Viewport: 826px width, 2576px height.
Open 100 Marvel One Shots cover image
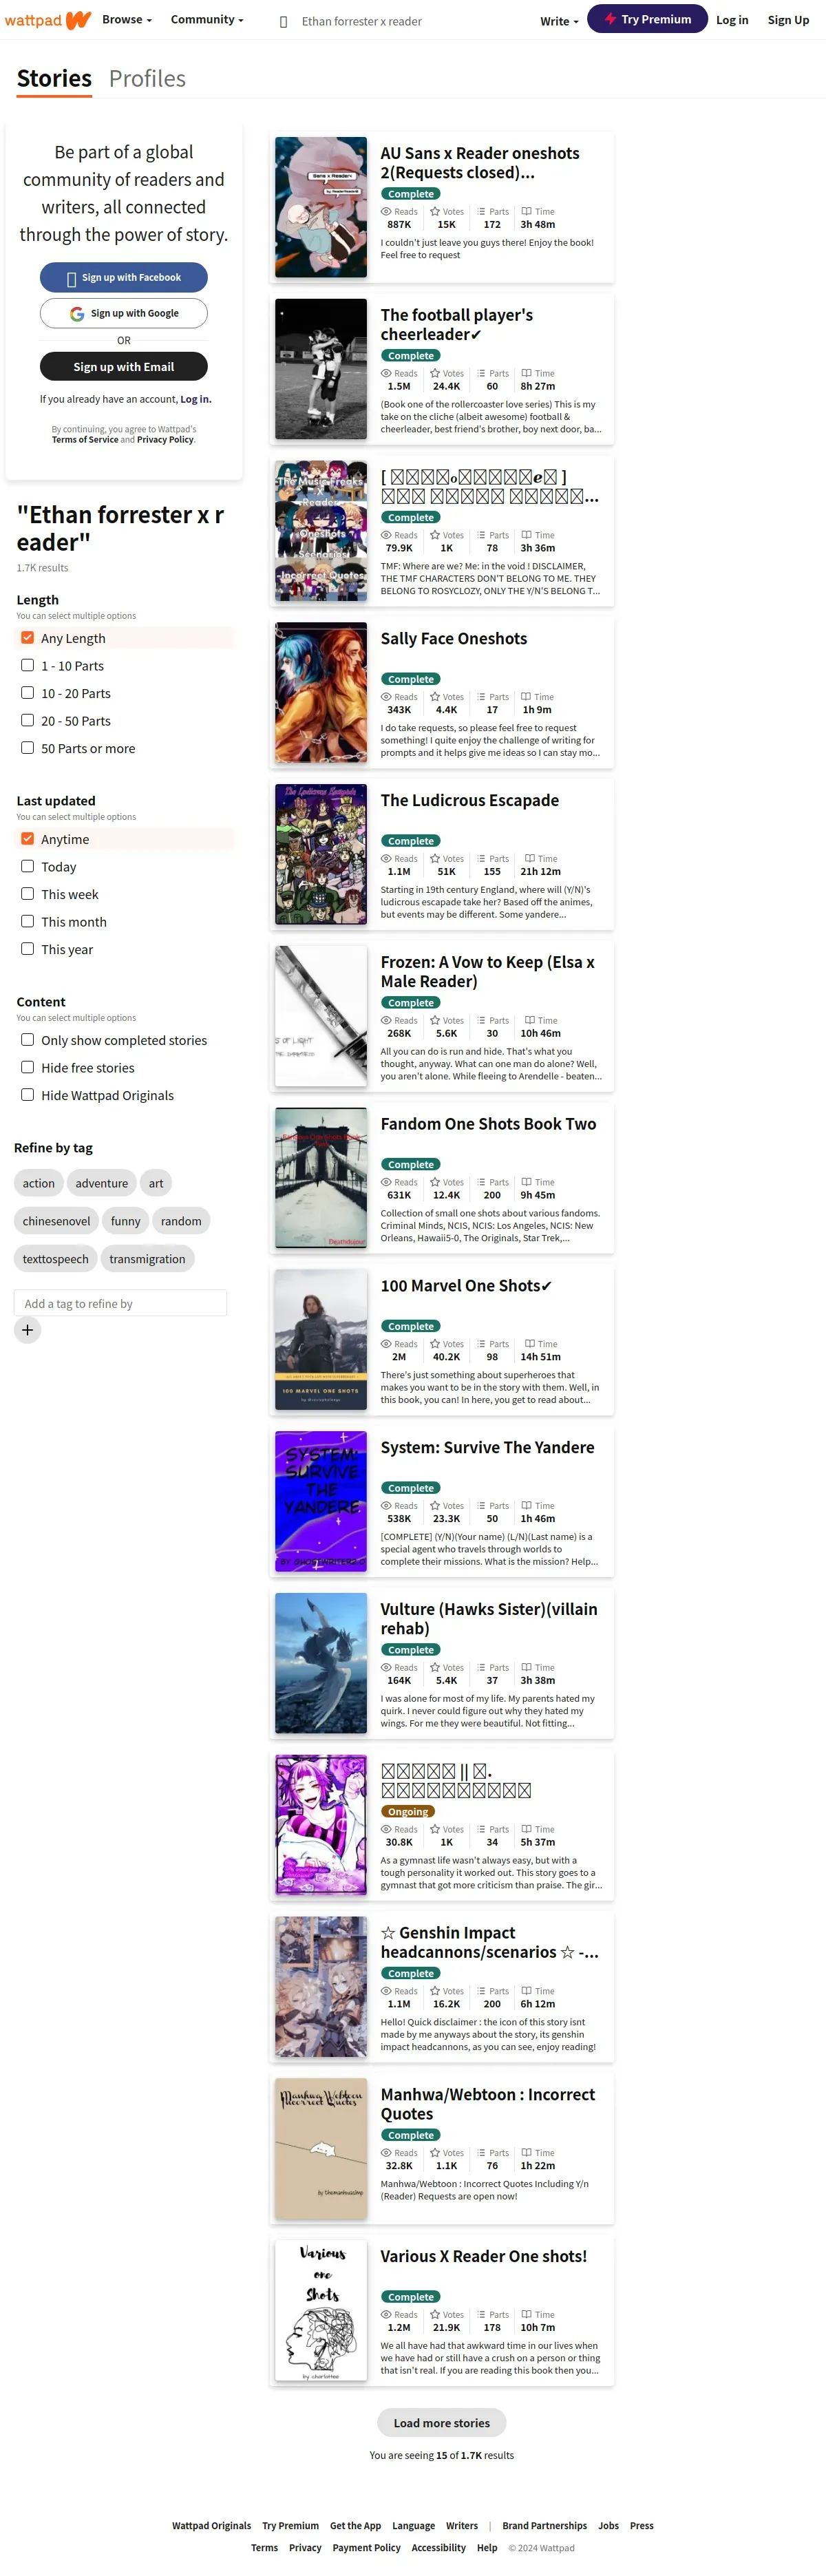321,1340
